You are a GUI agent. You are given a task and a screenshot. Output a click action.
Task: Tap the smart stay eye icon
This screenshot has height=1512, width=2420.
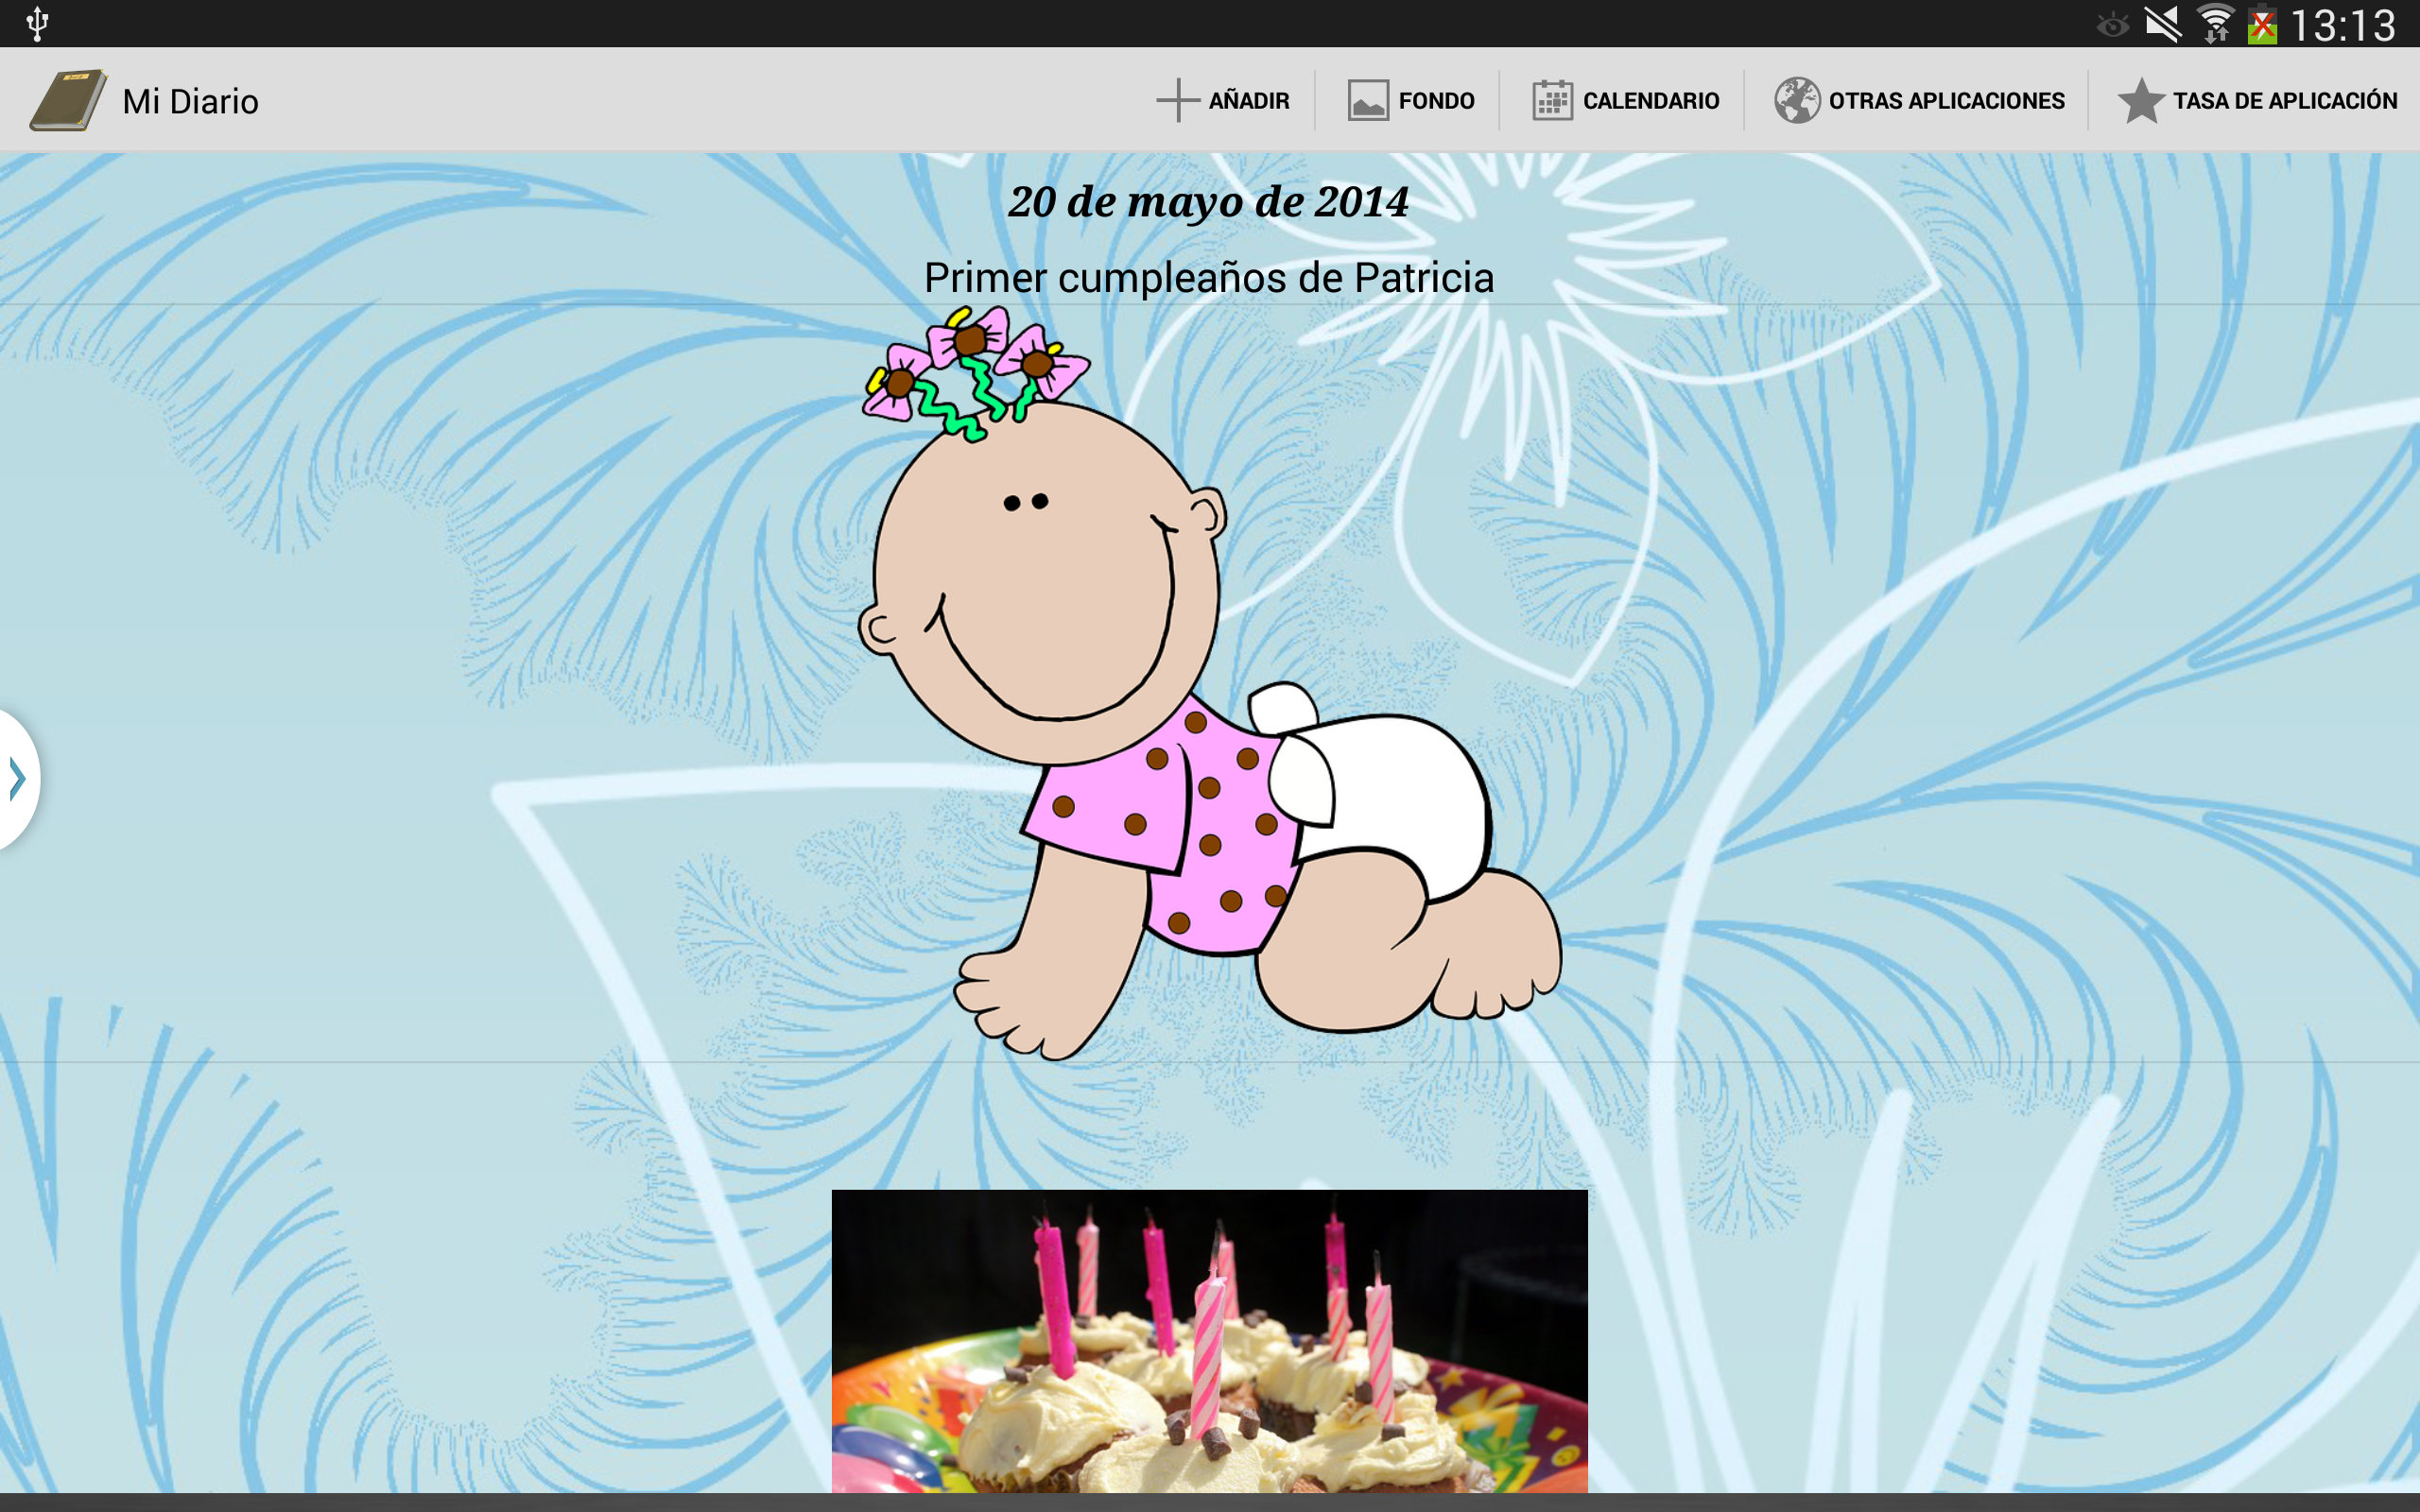2112,24
